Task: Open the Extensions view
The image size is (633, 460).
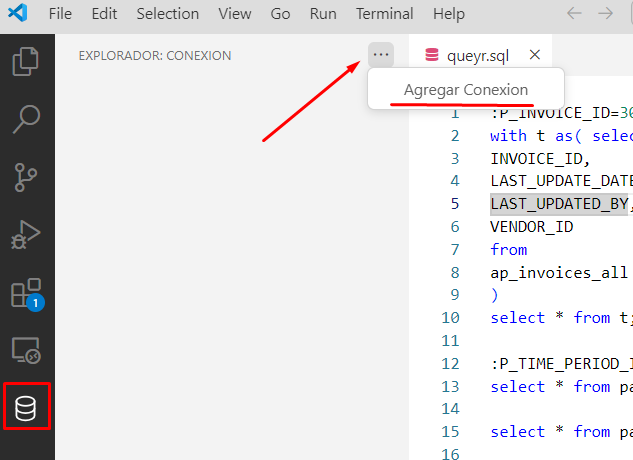Action: coord(27,294)
